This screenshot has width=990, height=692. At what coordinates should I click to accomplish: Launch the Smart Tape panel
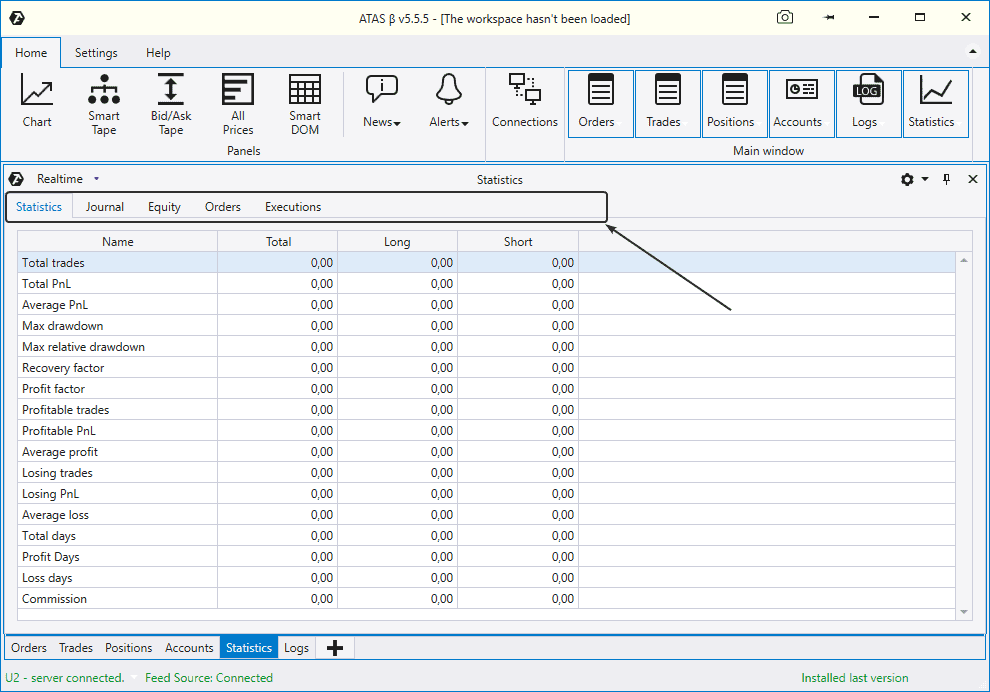(104, 104)
